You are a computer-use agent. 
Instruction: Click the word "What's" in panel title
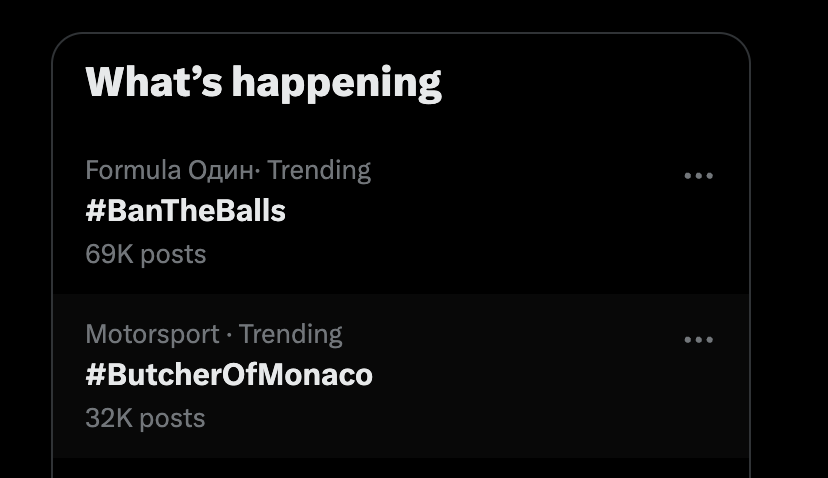(x=154, y=82)
